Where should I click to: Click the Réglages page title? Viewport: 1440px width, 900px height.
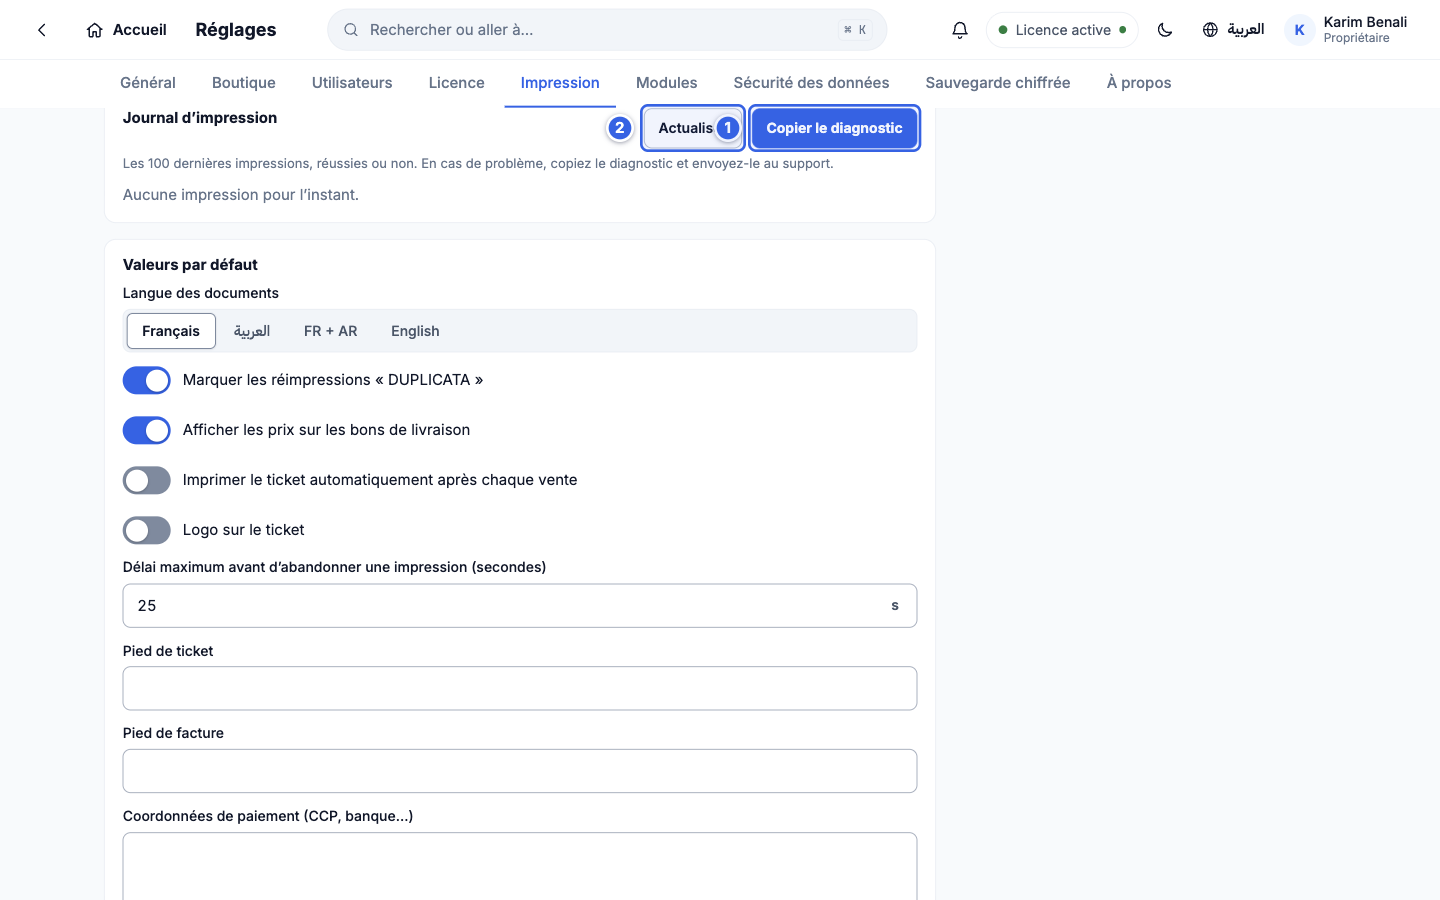pyautogui.click(x=236, y=30)
